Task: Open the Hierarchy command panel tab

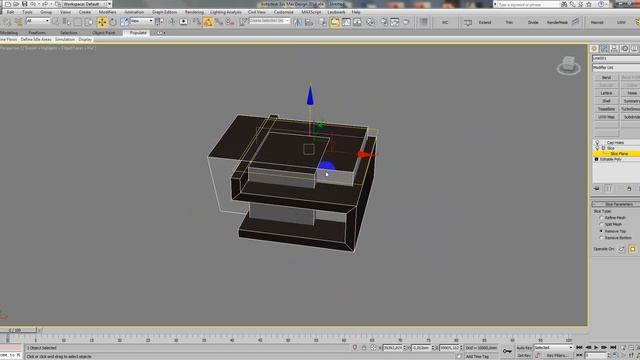Action: (614, 49)
